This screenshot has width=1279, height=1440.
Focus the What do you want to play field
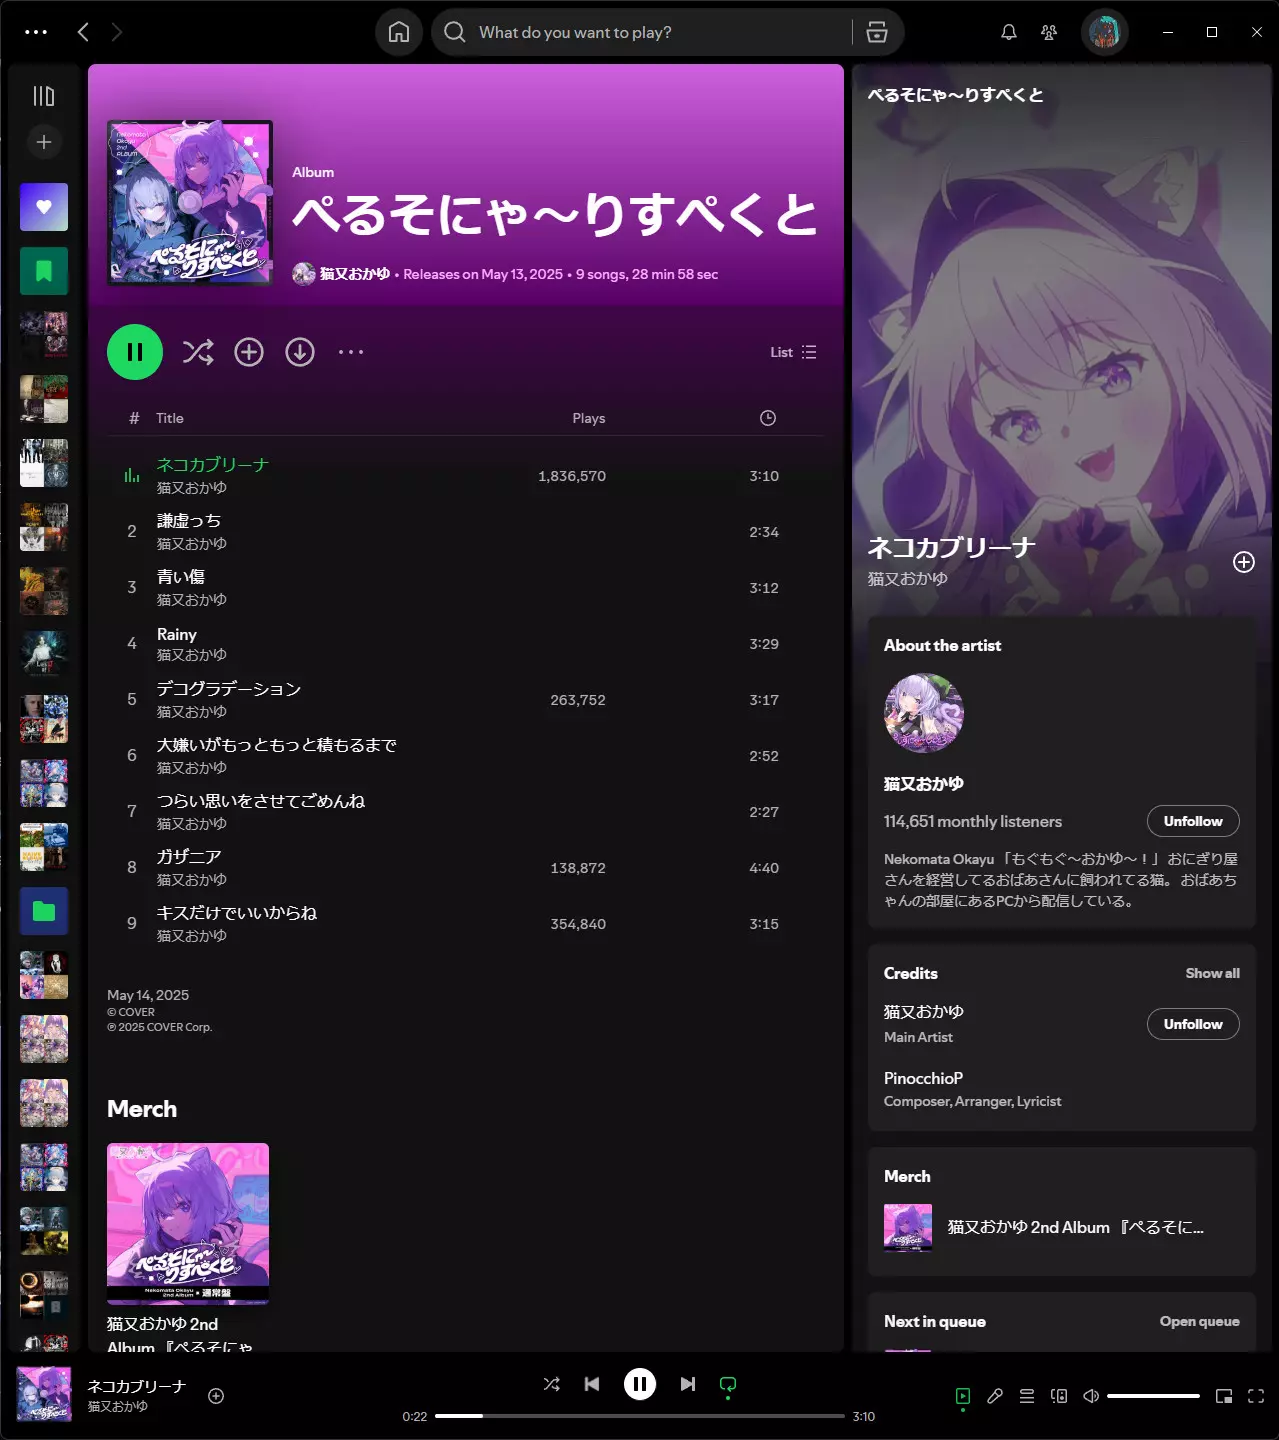(x=660, y=32)
